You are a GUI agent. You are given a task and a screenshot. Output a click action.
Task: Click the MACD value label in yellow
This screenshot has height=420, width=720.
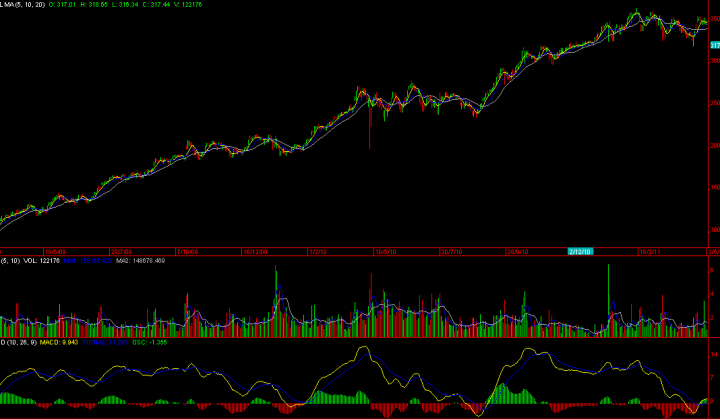tap(60, 342)
